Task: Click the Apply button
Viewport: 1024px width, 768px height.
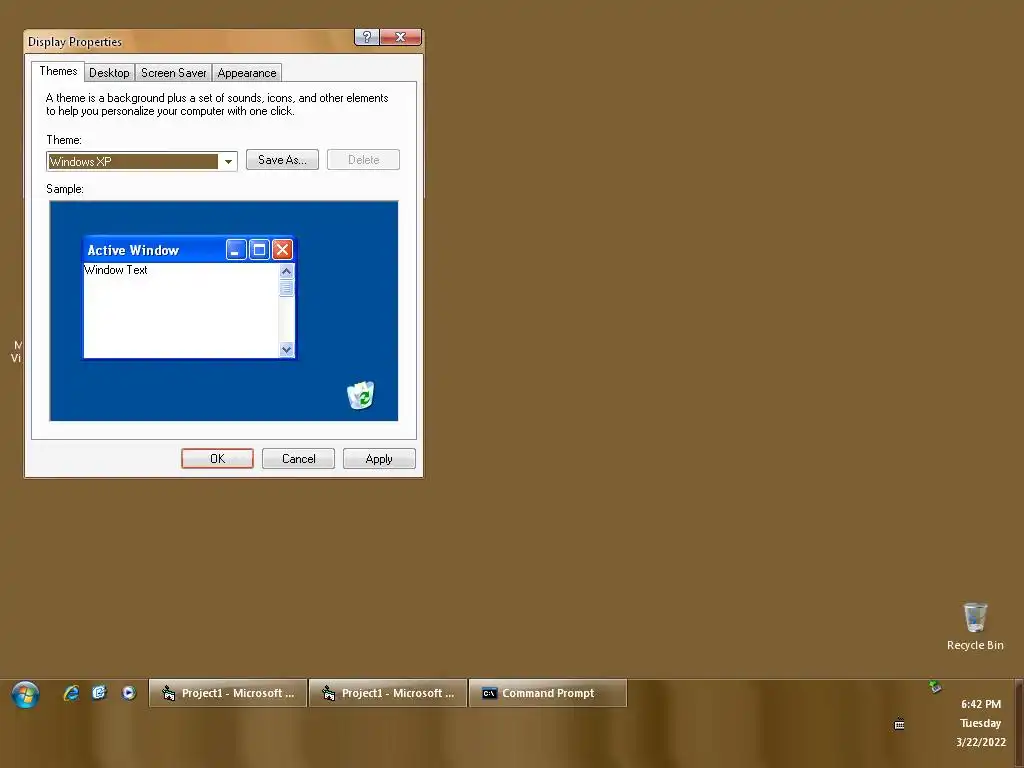Action: (x=379, y=458)
